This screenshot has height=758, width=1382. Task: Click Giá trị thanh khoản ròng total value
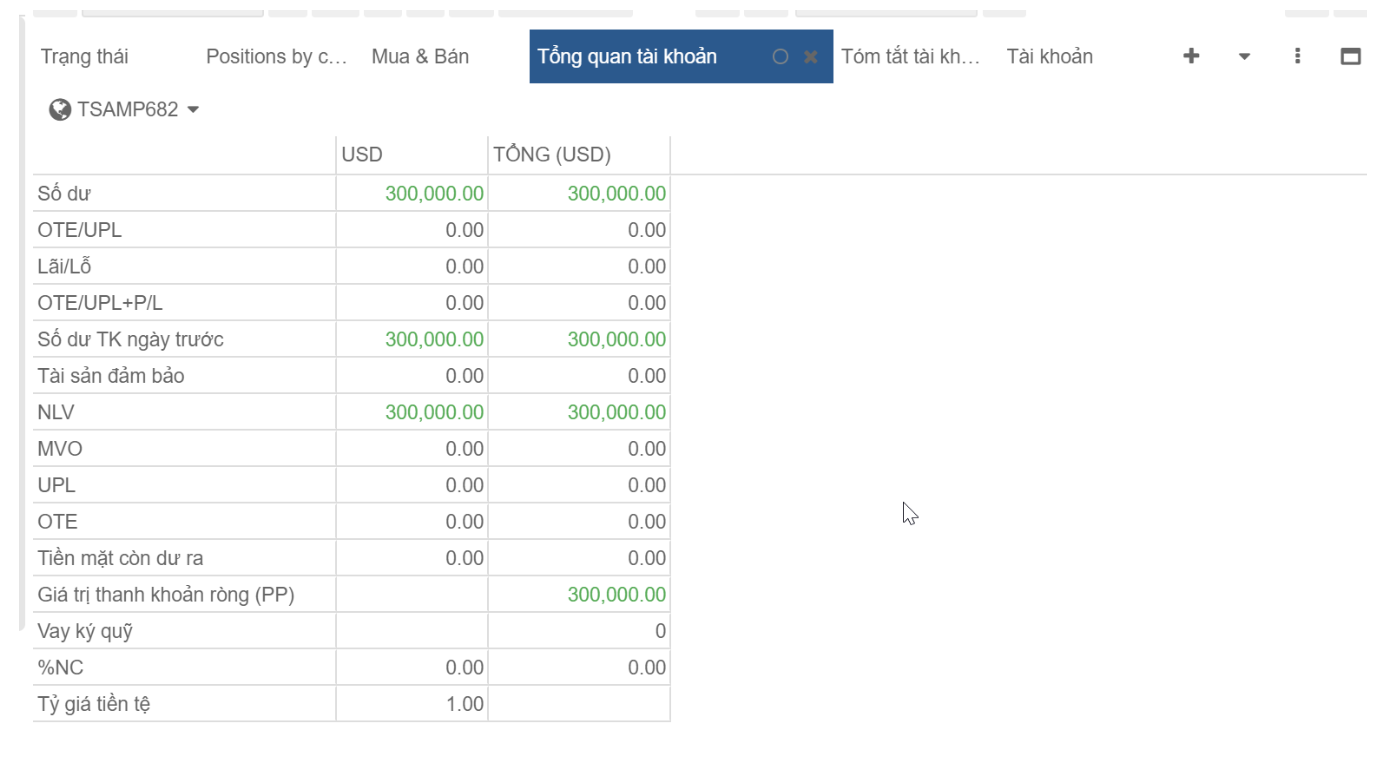pyautogui.click(x=616, y=595)
